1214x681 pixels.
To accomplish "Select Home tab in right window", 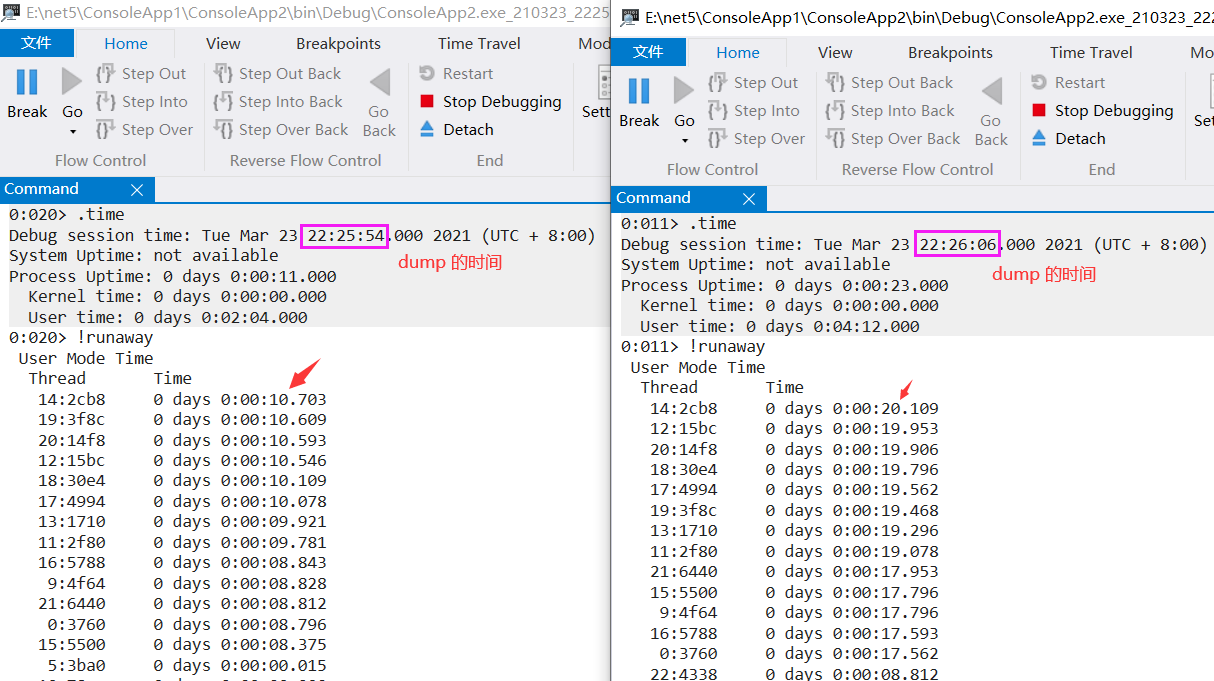I will (x=738, y=52).
